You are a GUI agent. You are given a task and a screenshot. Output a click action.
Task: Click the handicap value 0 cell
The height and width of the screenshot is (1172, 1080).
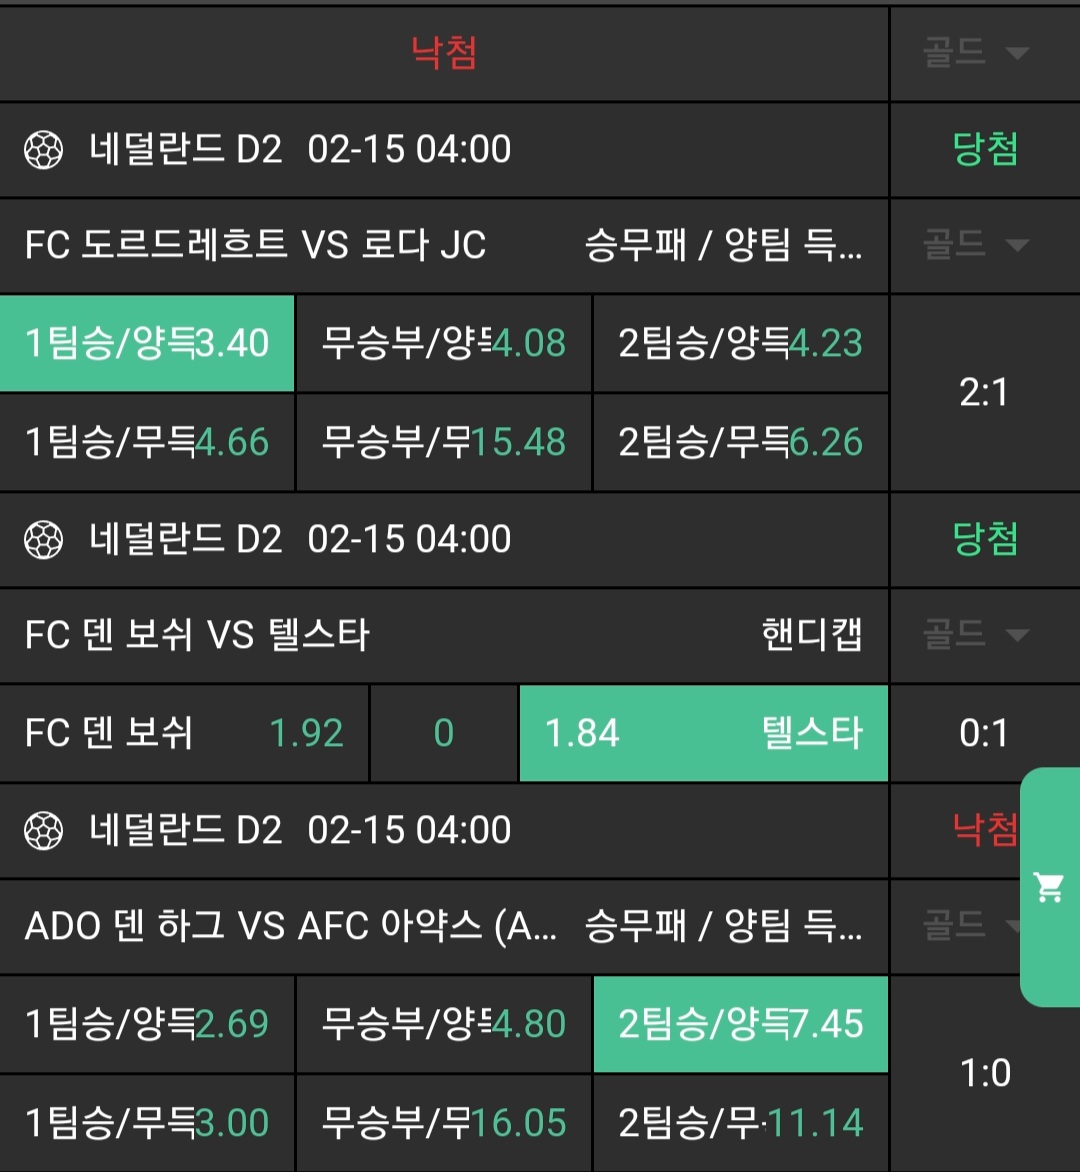pos(444,733)
